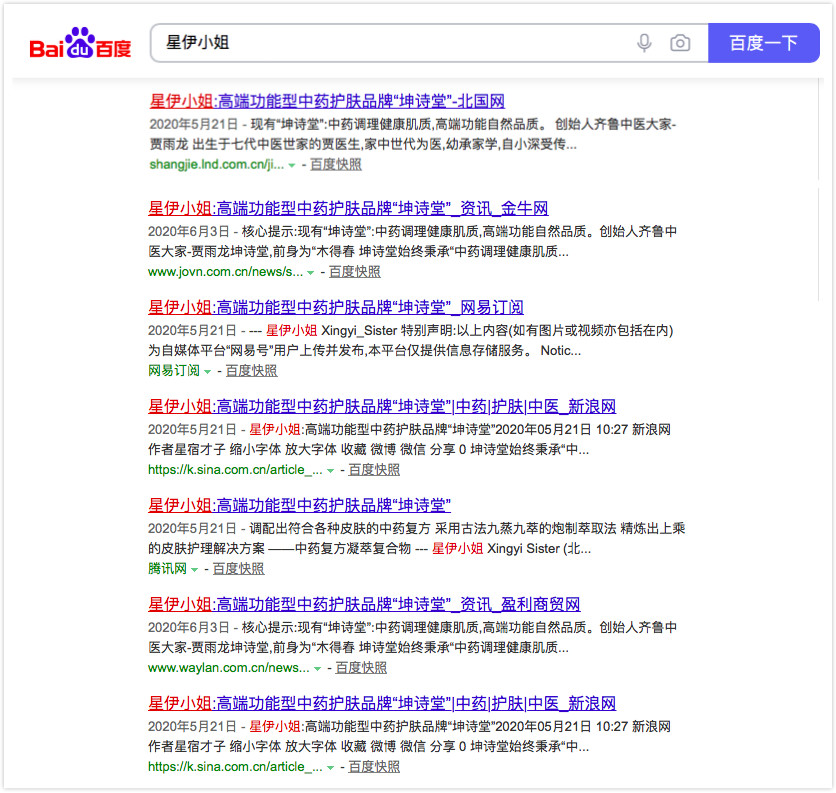Expand dropdown arrow beside 腾讯网 source
The height and width of the screenshot is (793, 836).
pyautogui.click(x=195, y=570)
